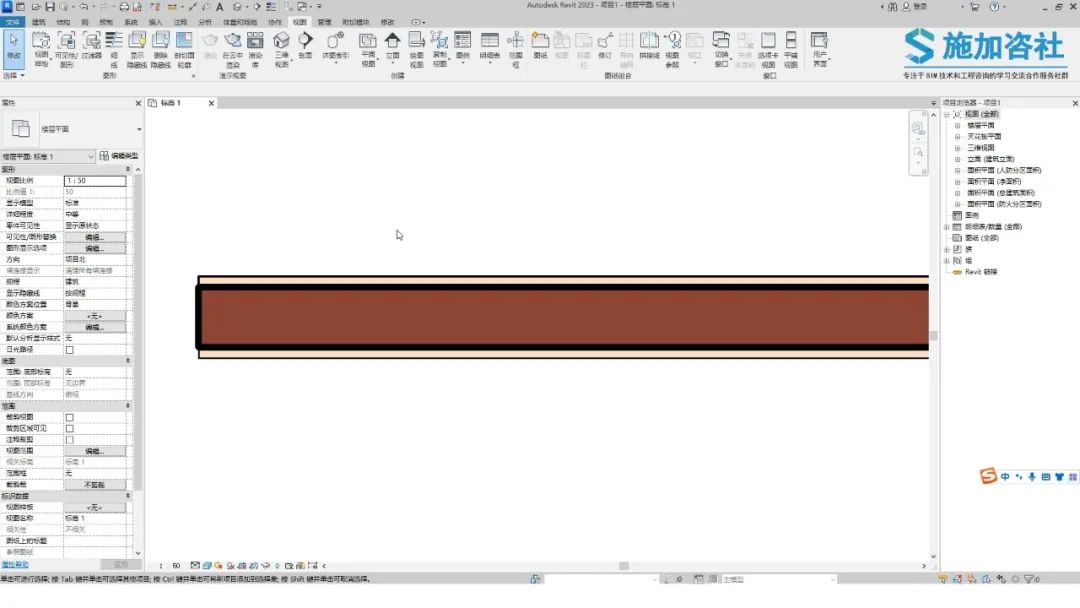This screenshot has height=608, width=1080.
Task: Toggle the Sun Path (日光路径) checkbox
Action: coord(69,350)
